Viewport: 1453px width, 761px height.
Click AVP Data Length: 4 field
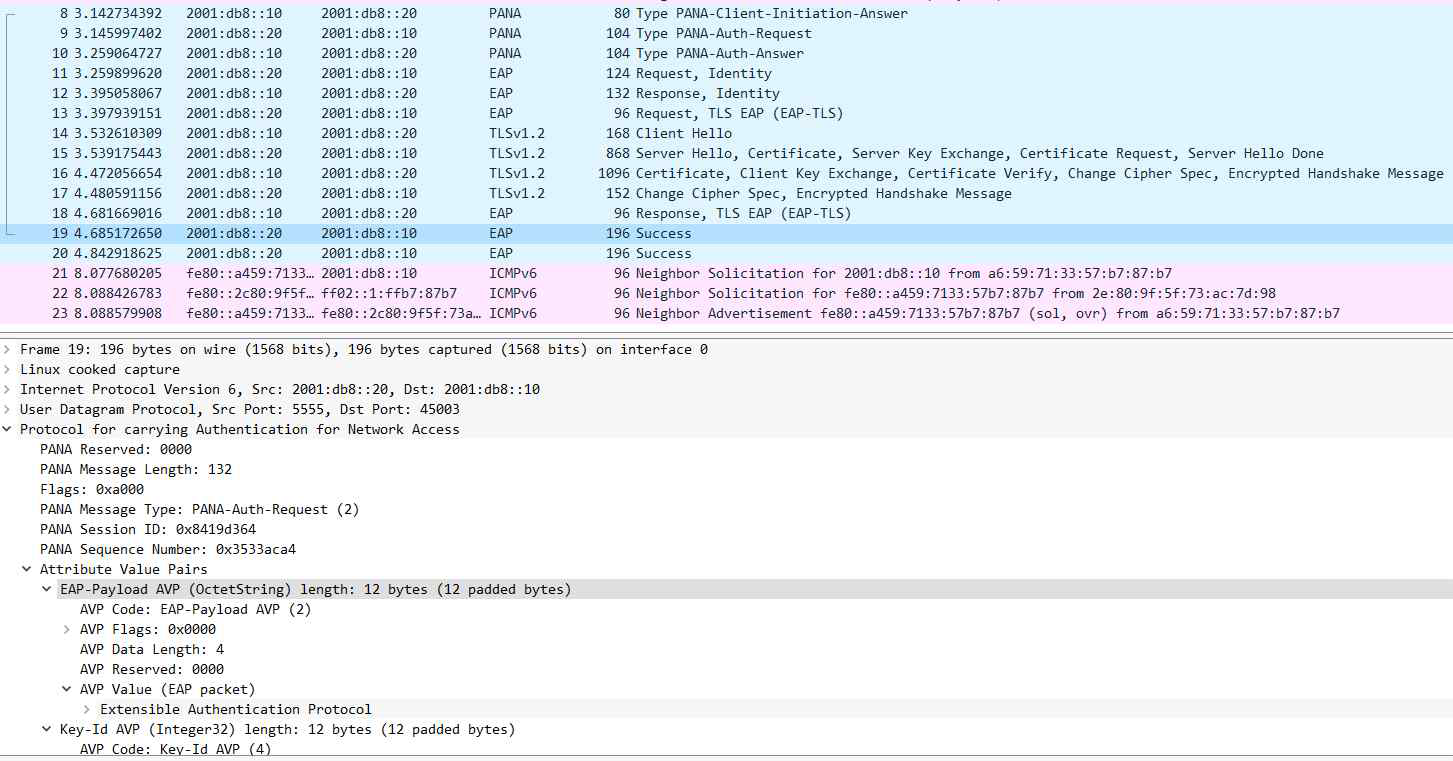(x=152, y=649)
